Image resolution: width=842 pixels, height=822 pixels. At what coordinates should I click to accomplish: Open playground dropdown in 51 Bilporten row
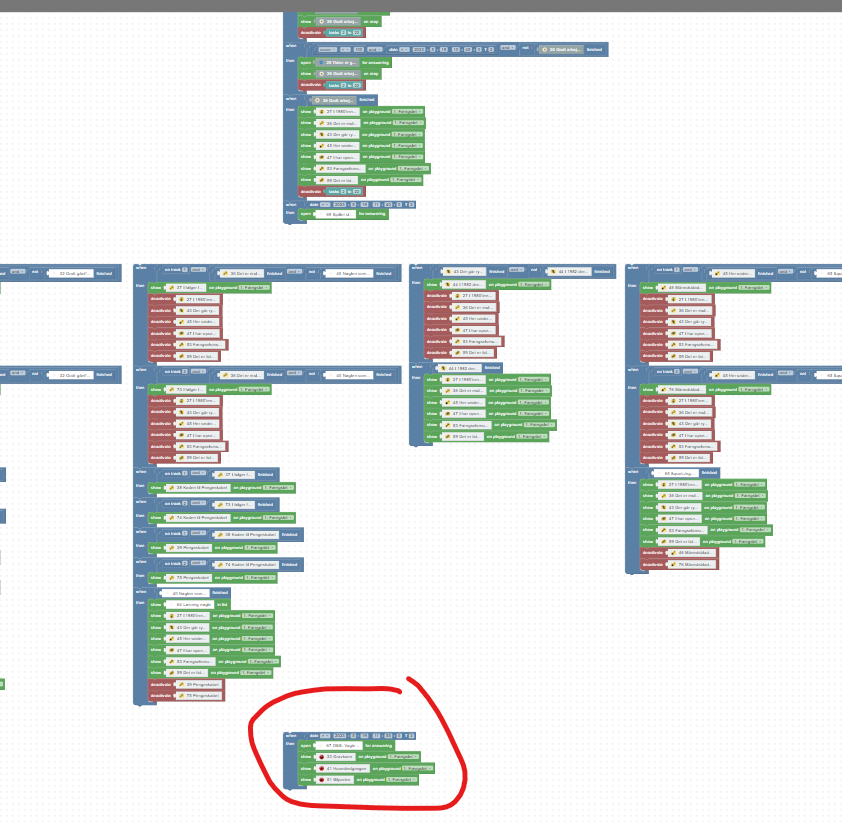coord(401,780)
